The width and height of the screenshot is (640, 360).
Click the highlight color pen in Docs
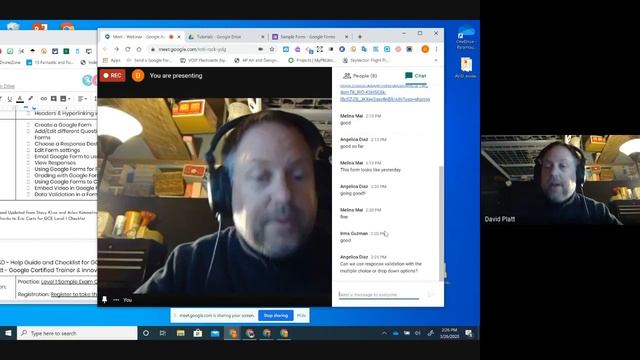(31, 99)
